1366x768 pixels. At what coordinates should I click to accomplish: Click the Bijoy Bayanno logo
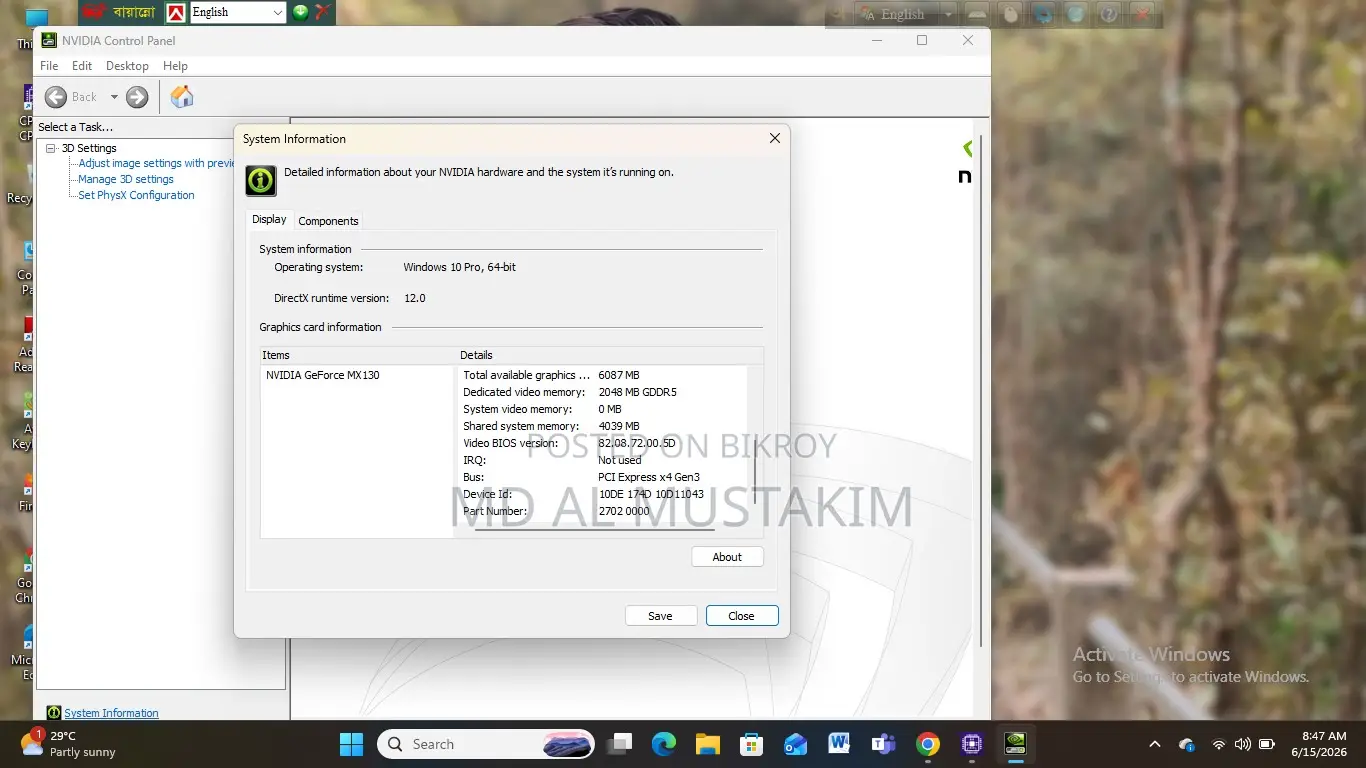tap(119, 12)
